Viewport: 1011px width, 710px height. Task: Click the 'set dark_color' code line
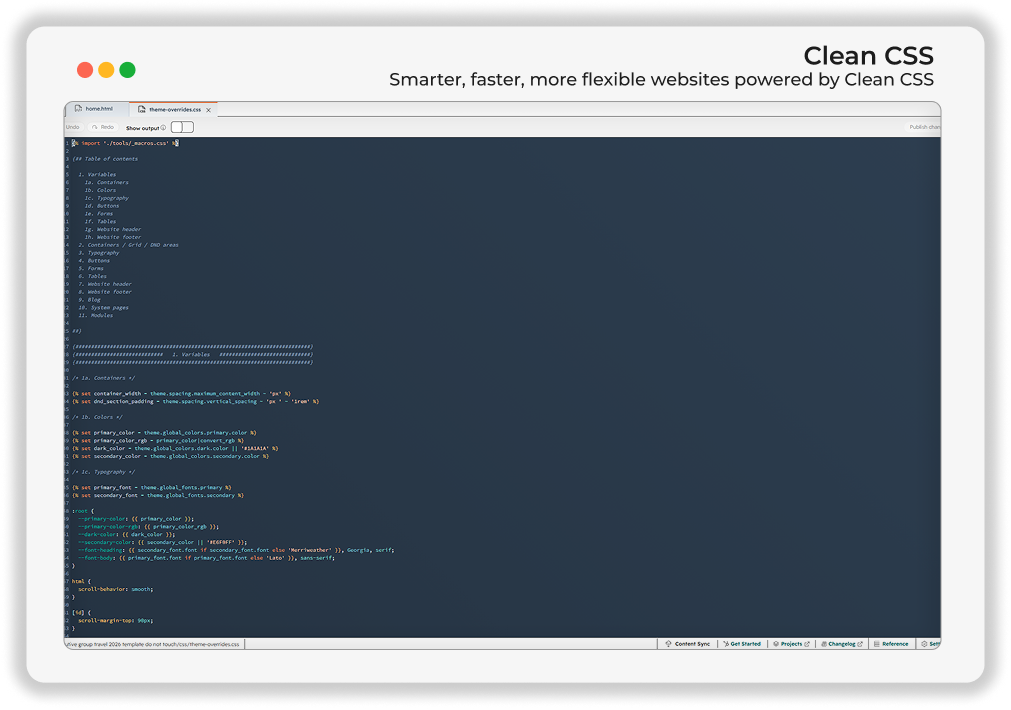click(x=175, y=448)
